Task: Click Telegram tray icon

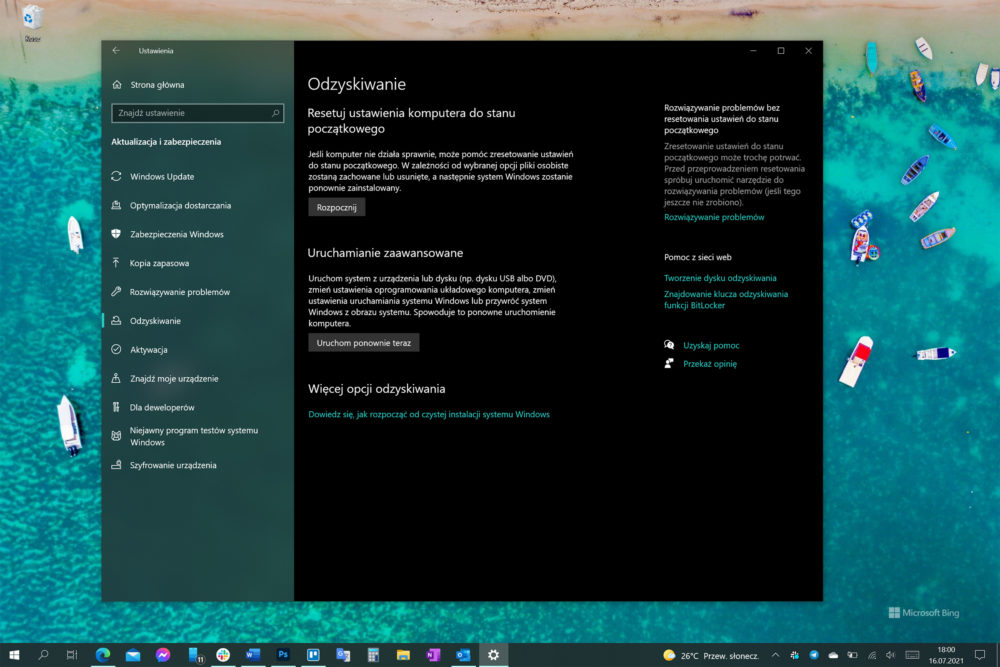Action: [814, 655]
